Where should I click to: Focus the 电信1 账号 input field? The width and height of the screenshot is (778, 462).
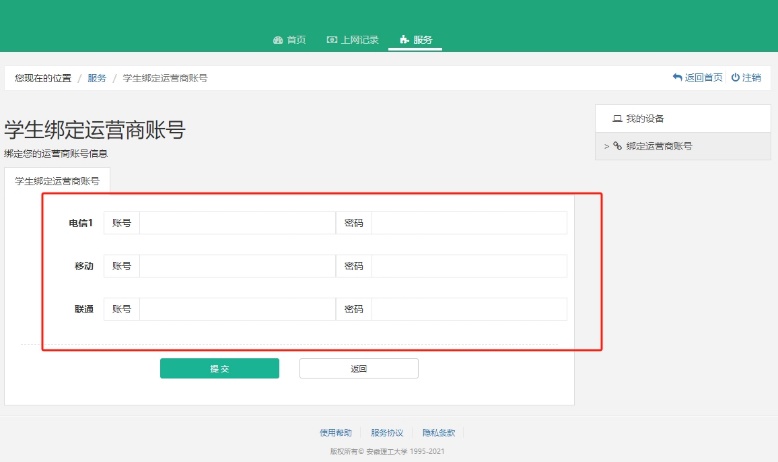point(236,223)
